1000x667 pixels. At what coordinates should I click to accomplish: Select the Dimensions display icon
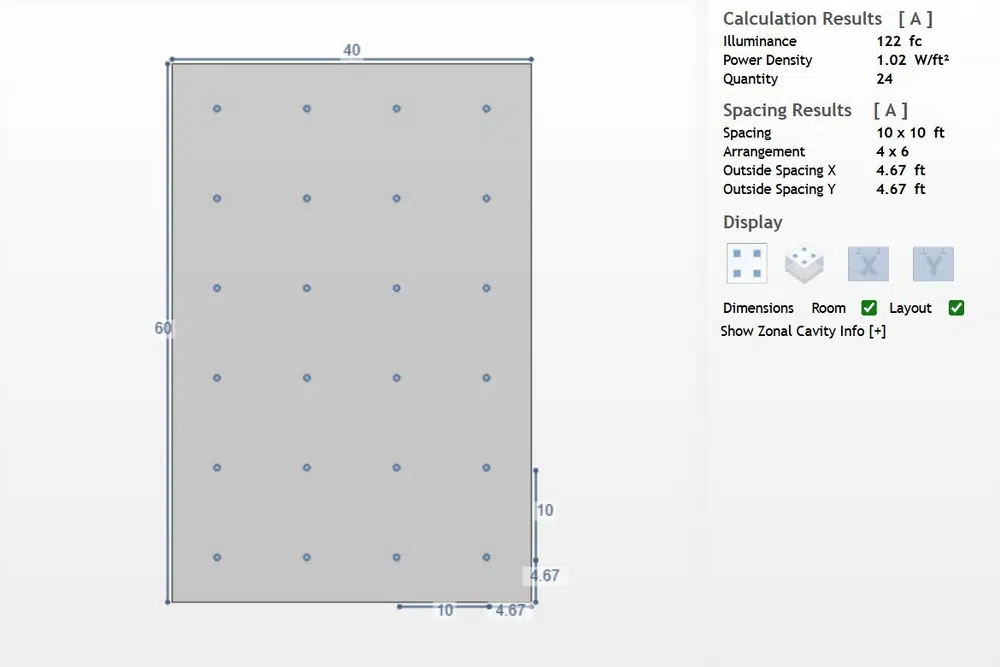click(x=746, y=263)
